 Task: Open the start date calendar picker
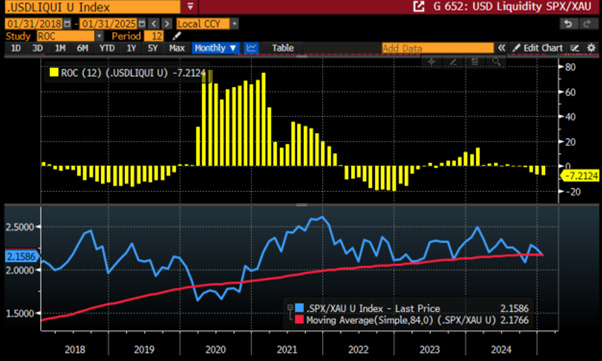pyautogui.click(x=67, y=24)
